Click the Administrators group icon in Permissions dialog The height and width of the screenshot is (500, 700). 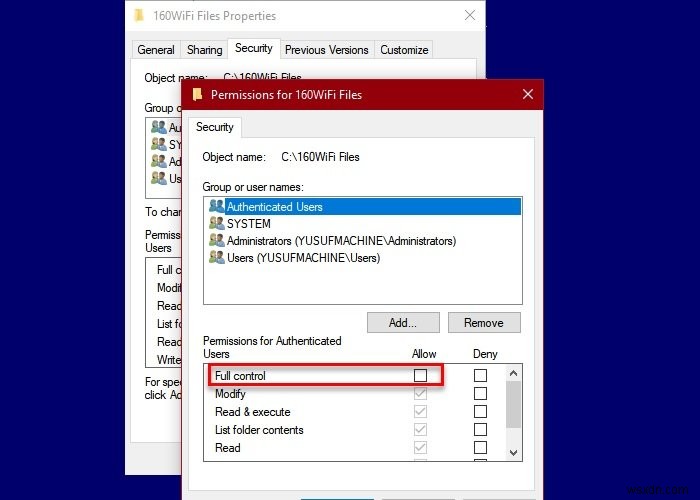217,240
